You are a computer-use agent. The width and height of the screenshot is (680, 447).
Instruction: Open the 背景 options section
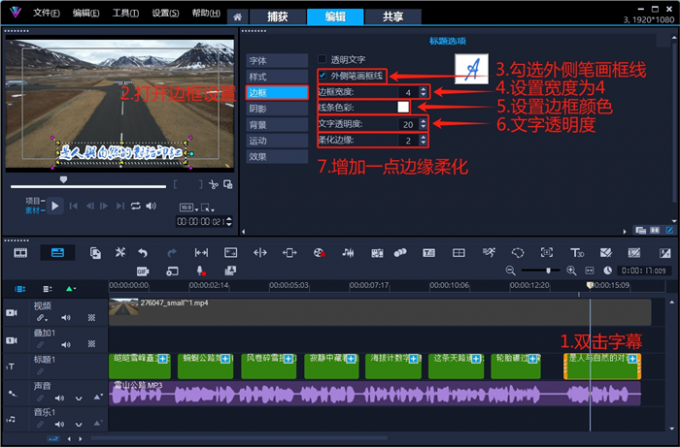[277, 125]
